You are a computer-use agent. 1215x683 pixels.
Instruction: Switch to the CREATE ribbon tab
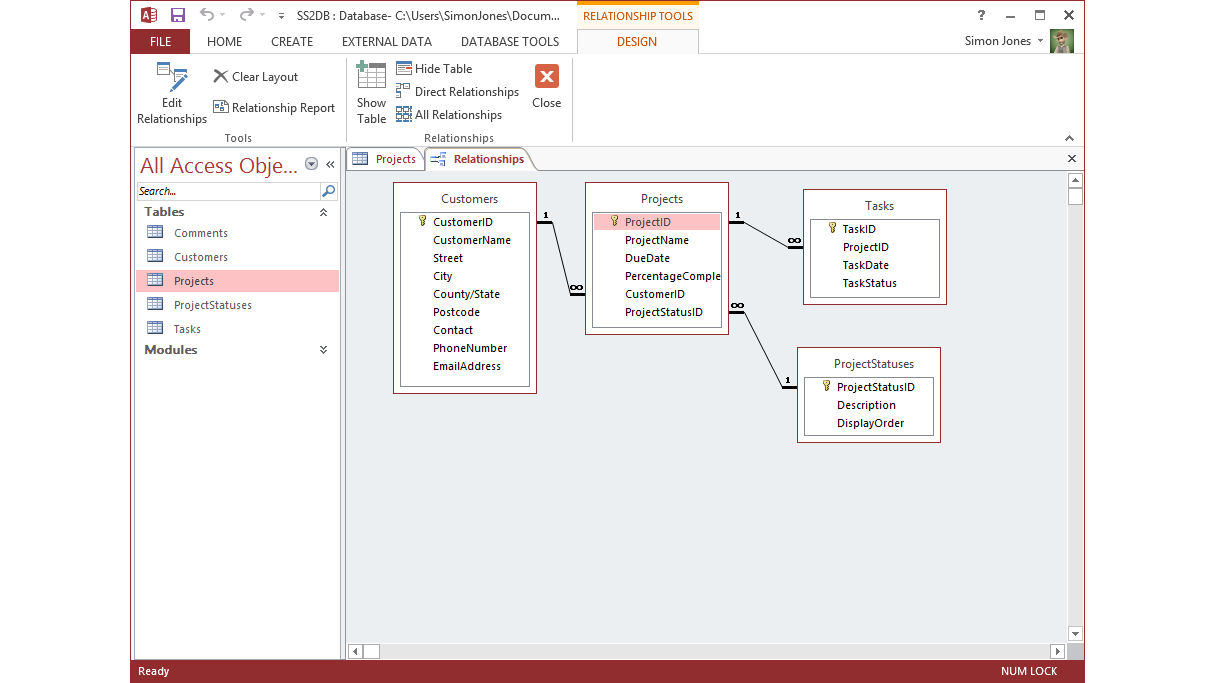pos(292,41)
